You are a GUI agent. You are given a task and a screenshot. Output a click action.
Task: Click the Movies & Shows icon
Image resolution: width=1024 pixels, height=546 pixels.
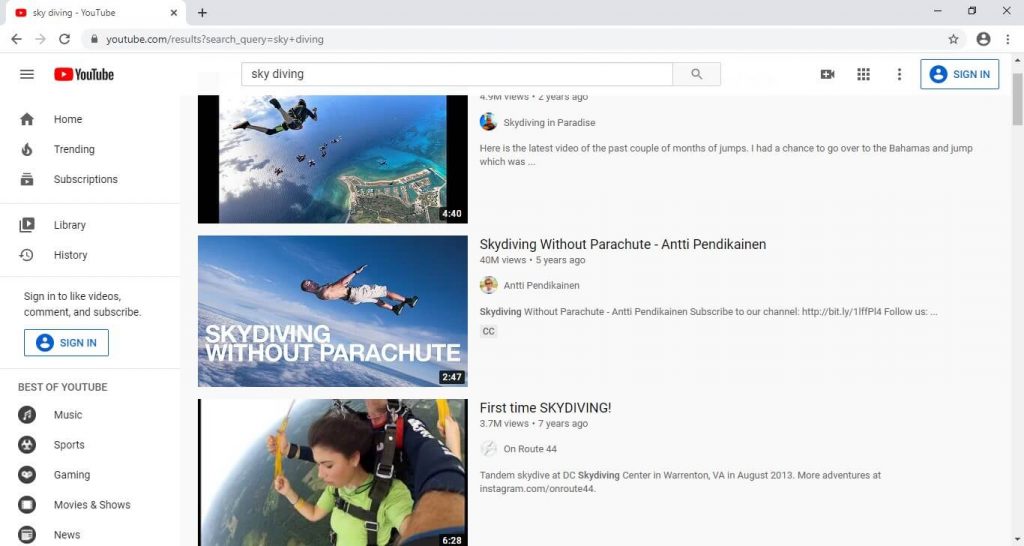27,505
